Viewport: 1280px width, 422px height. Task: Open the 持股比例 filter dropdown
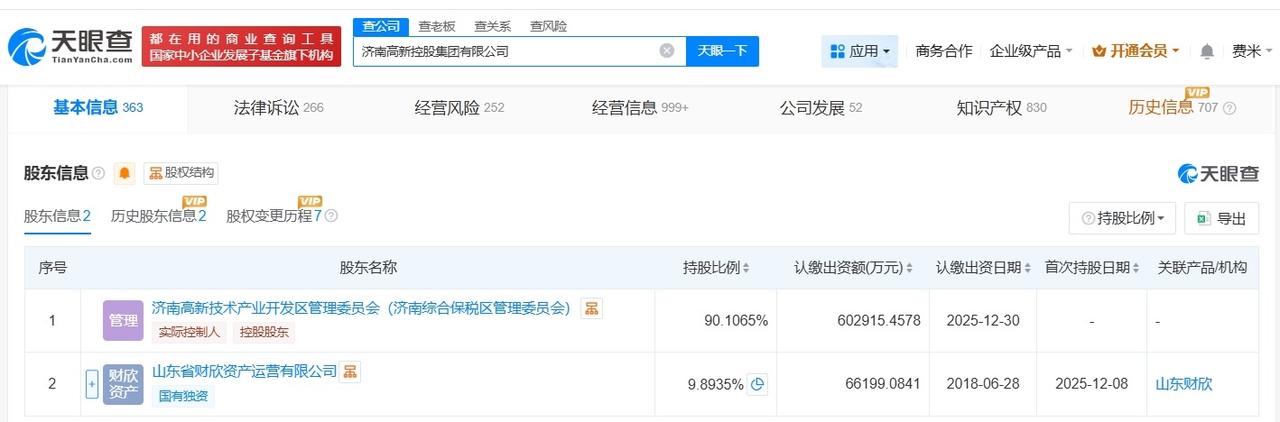1123,218
